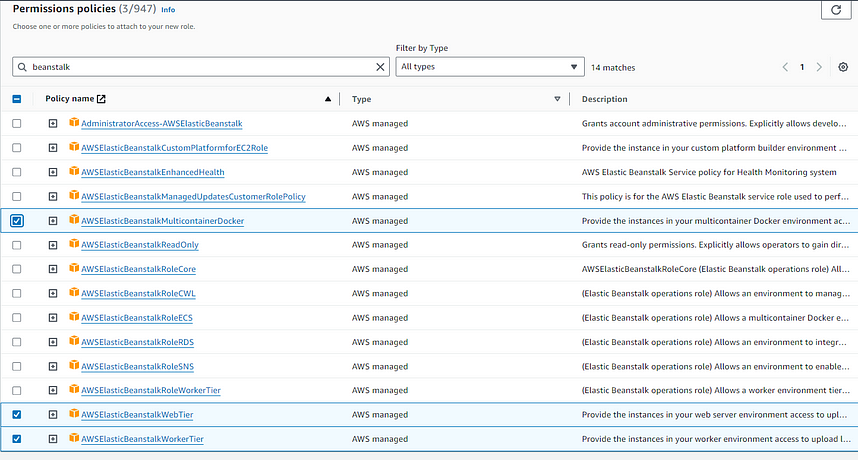858x460 pixels.
Task: Expand AWSElasticBeanstalkManagedUpdatesCustomerRolePolicy details
Action: (53, 196)
